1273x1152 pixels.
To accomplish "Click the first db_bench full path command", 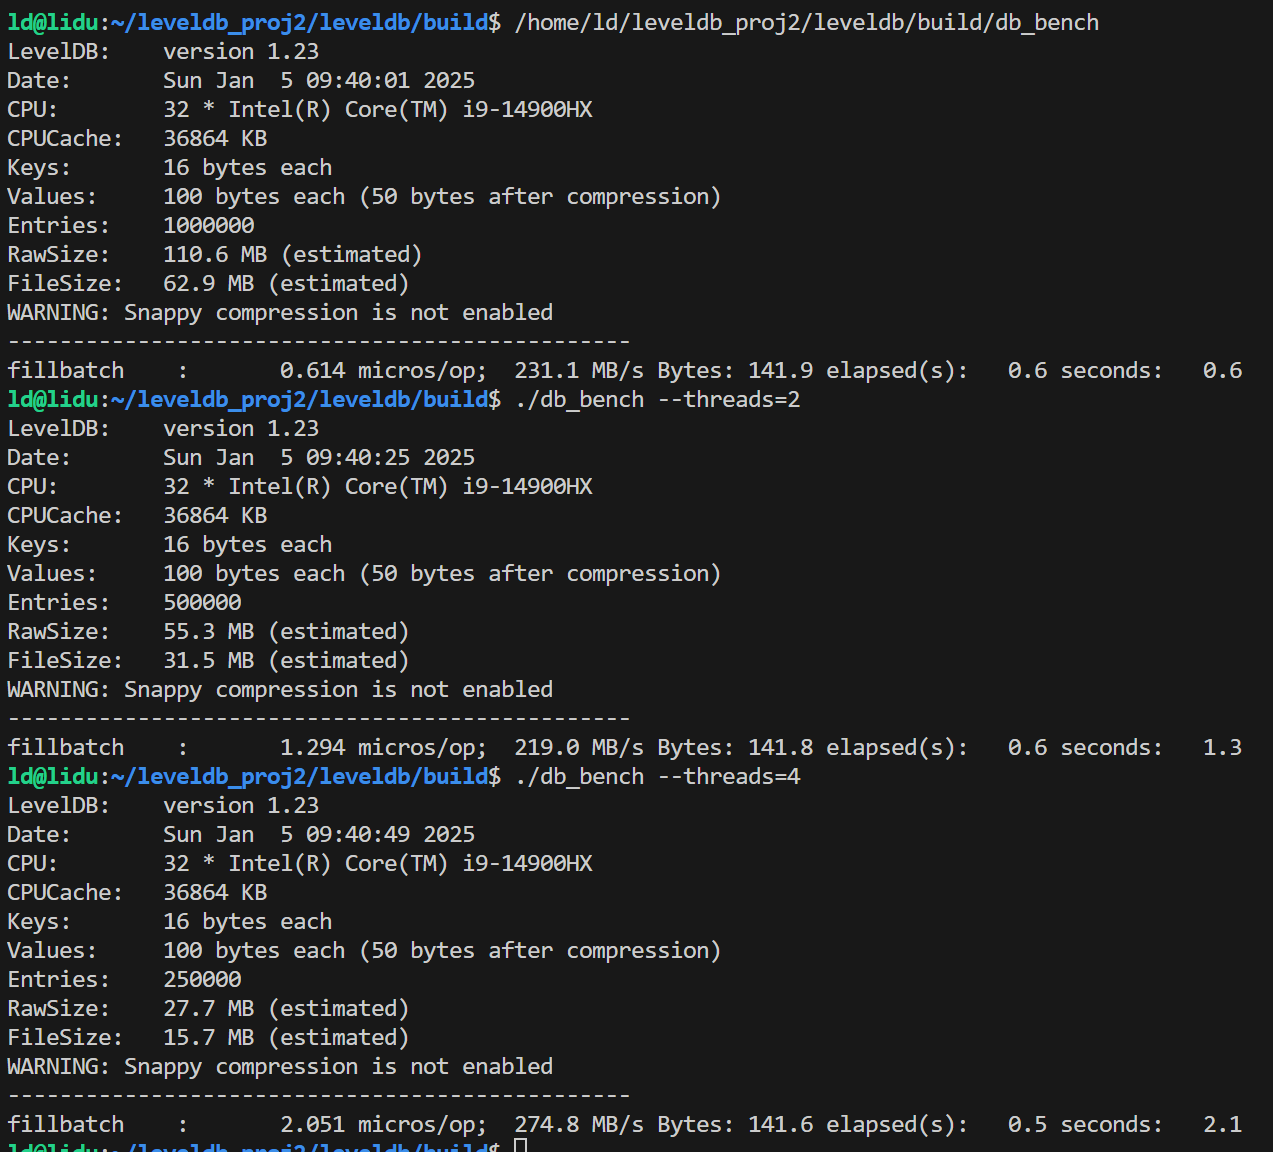I will click(x=807, y=22).
